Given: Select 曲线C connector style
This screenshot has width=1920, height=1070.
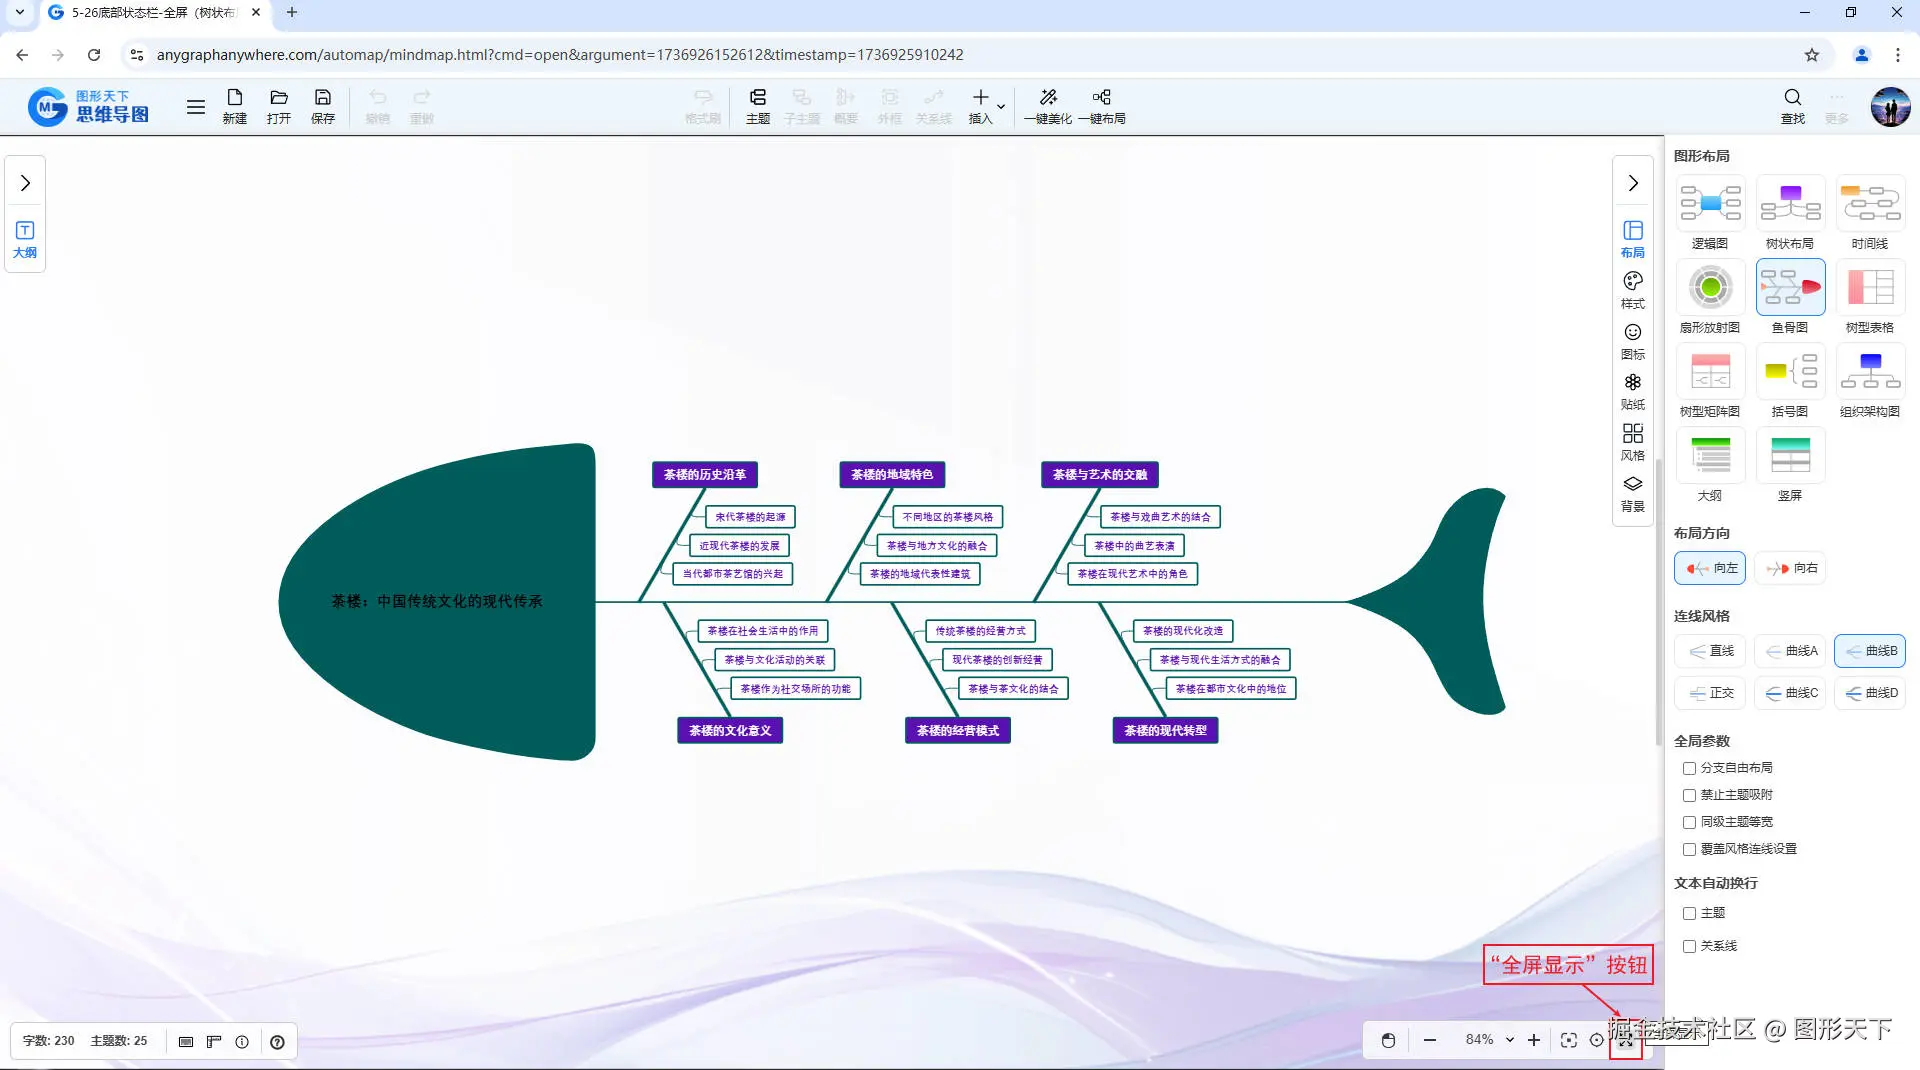Looking at the screenshot, I should tap(1790, 693).
